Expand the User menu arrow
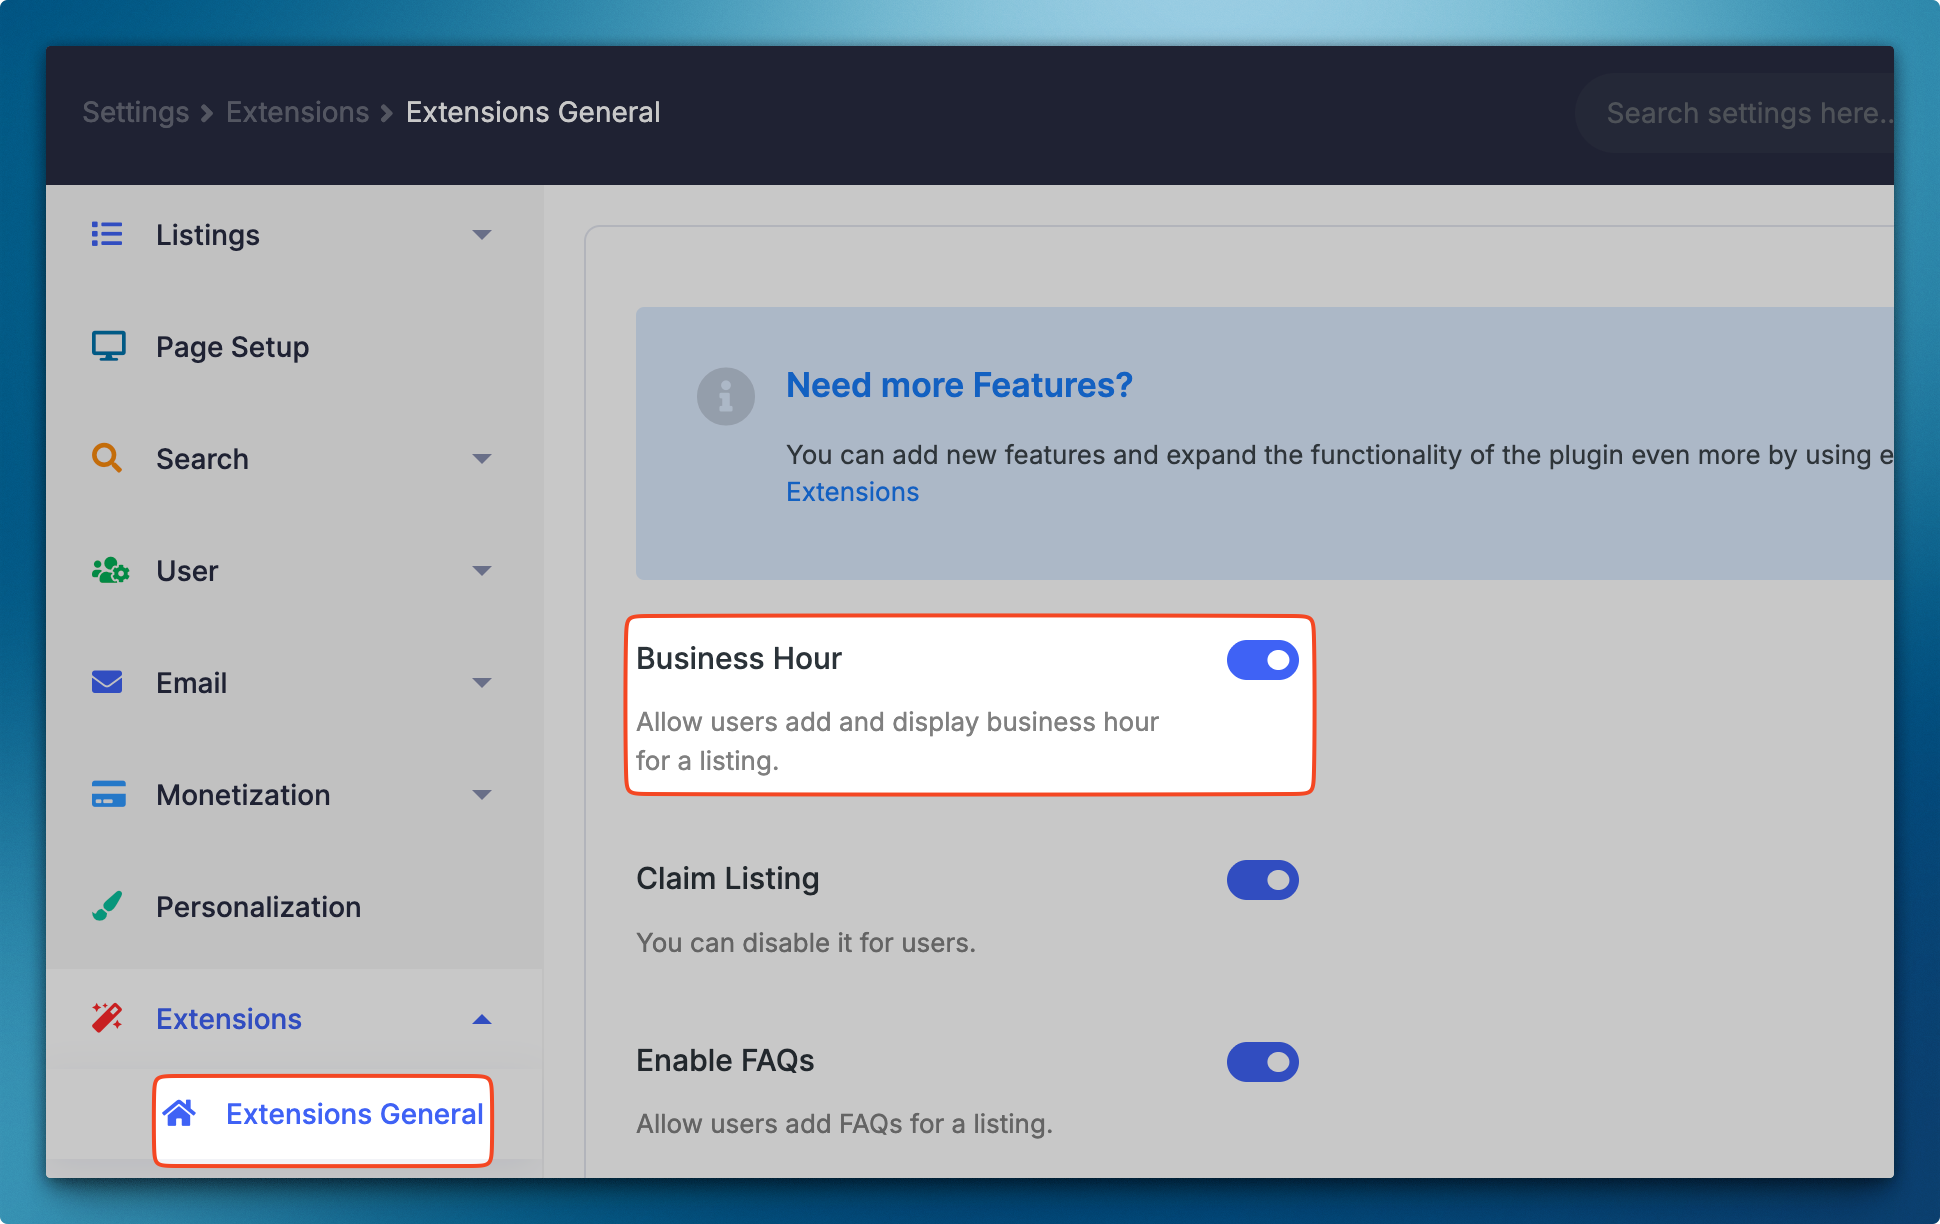This screenshot has width=1940, height=1224. click(x=482, y=571)
